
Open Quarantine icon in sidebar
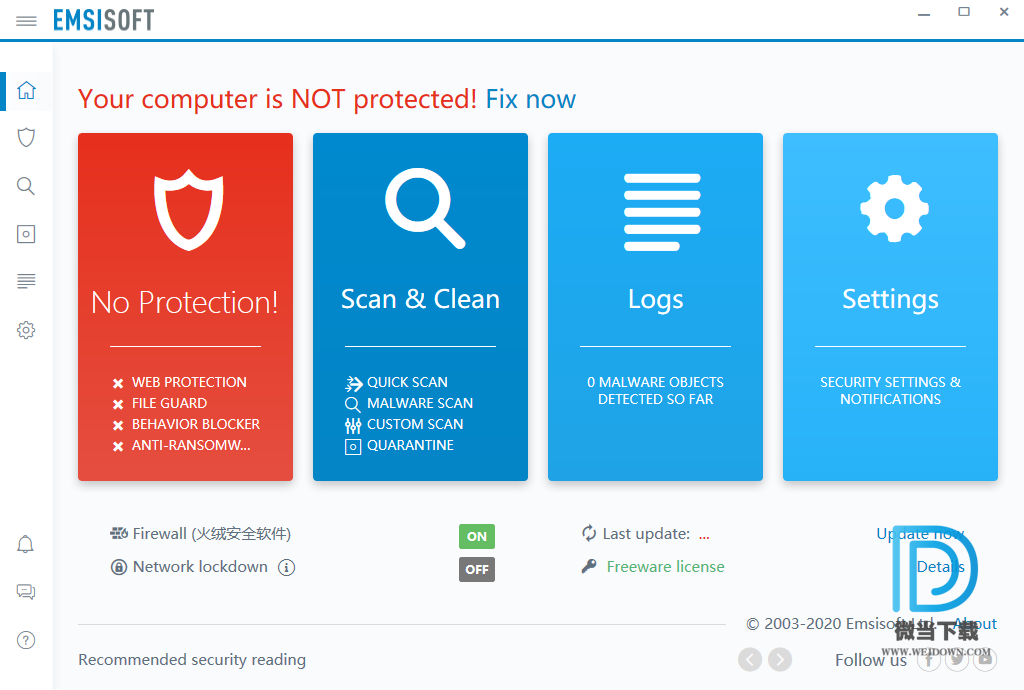tap(26, 234)
